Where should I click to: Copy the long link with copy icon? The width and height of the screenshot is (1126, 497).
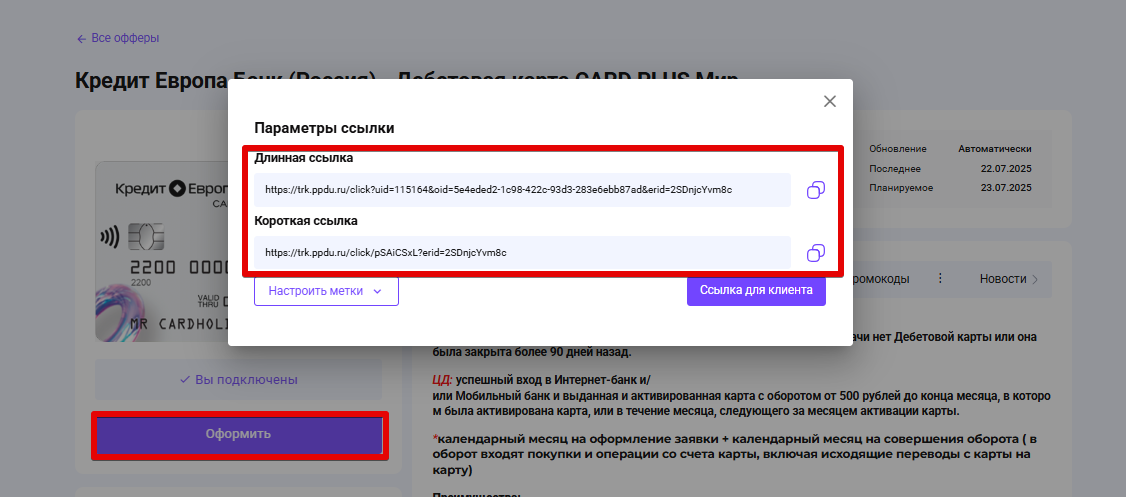point(815,190)
